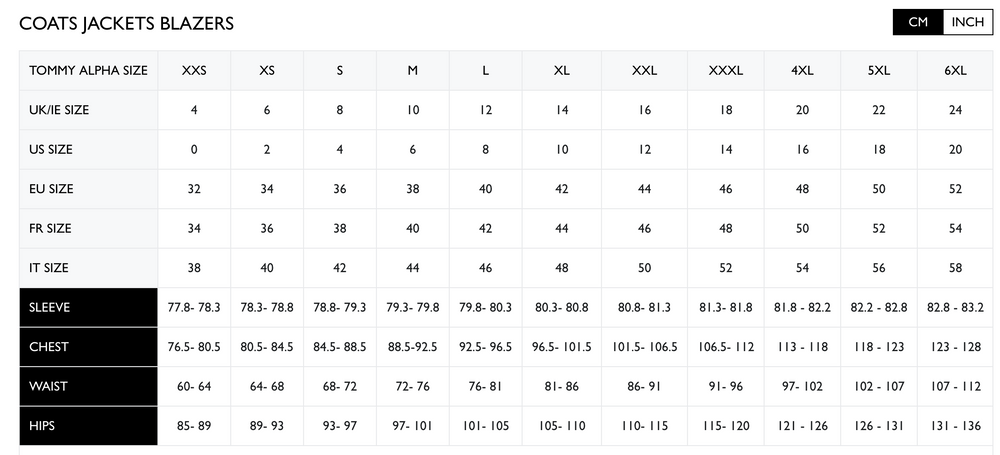This screenshot has height=455, width=1000.
Task: Select the 6XL size column header
Action: pyautogui.click(x=955, y=71)
